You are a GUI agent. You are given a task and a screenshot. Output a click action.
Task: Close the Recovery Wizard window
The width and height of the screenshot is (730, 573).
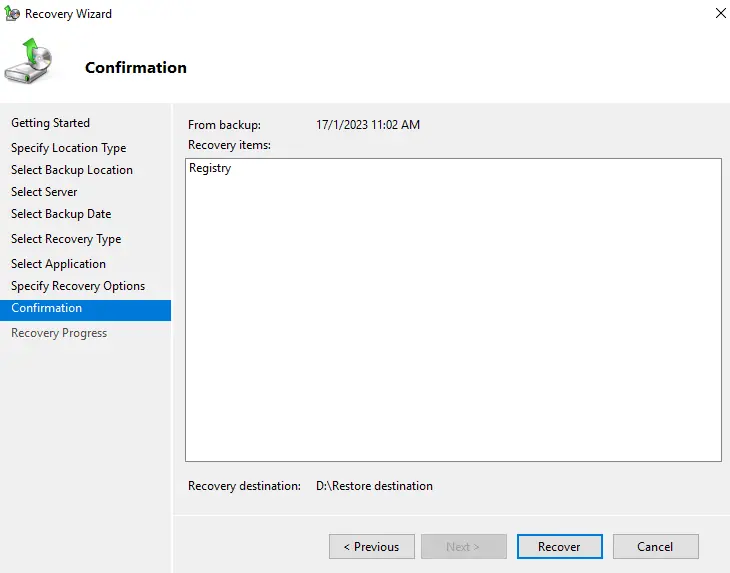720,14
